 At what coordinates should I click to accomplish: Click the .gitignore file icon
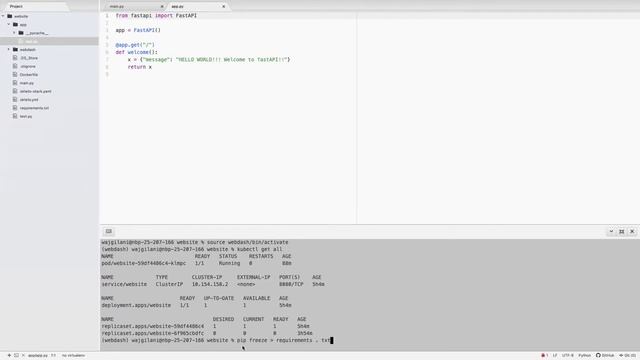(x=15, y=66)
